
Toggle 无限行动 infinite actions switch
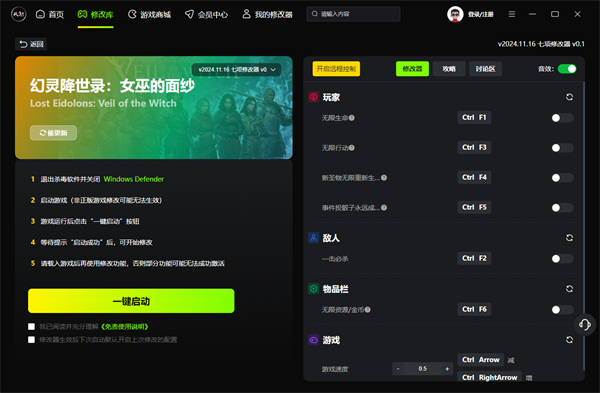[562, 148]
